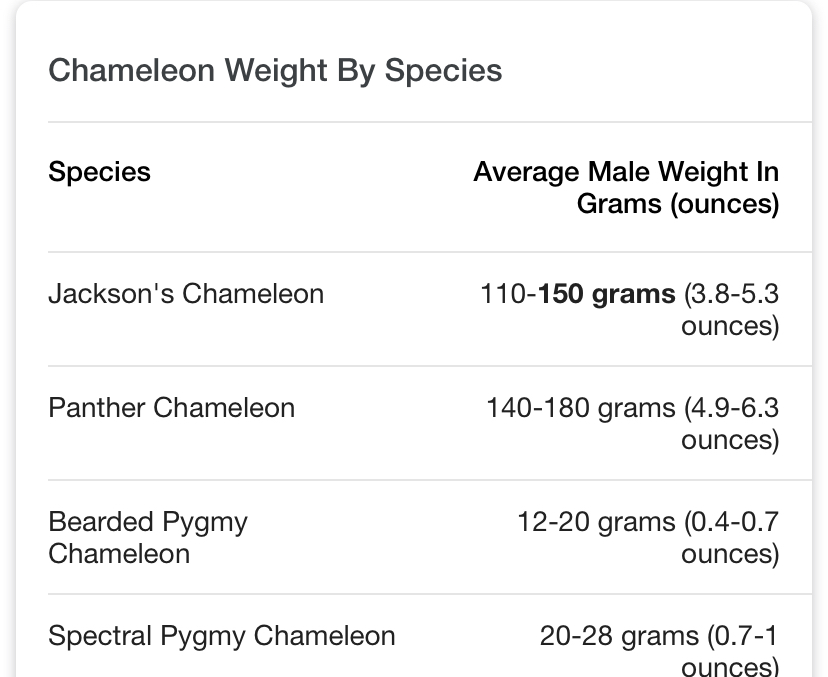Click the "140-180 grams" weight value
Screen dimensions: 828x677
[581, 408]
